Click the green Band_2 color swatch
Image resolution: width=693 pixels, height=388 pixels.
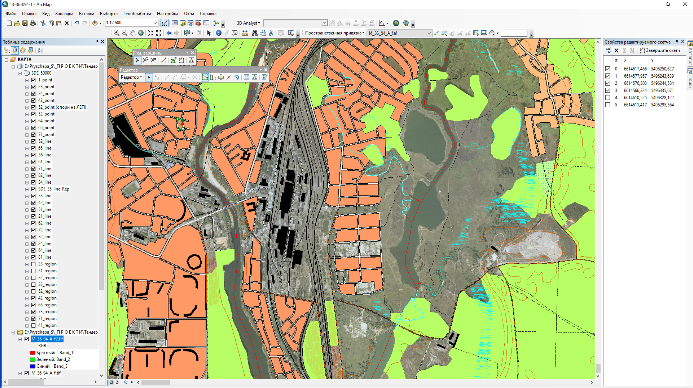[x=32, y=359]
